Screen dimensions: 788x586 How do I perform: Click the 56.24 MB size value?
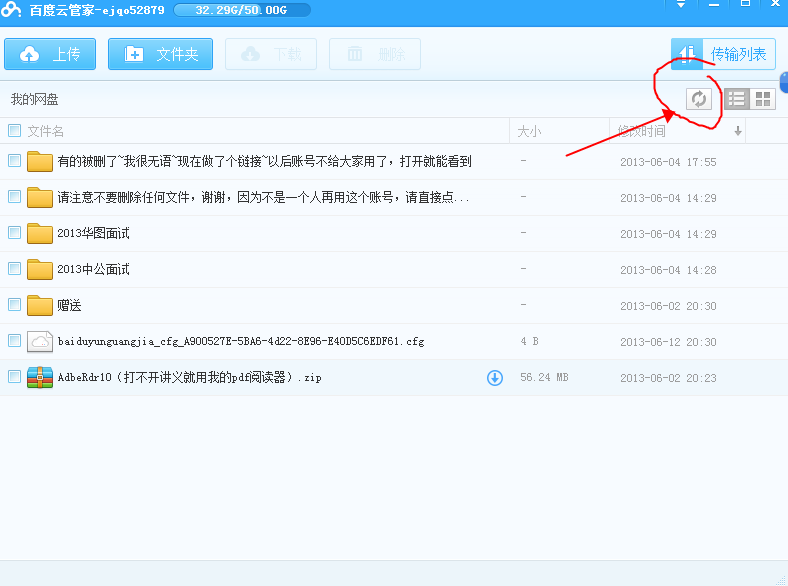[x=544, y=377]
